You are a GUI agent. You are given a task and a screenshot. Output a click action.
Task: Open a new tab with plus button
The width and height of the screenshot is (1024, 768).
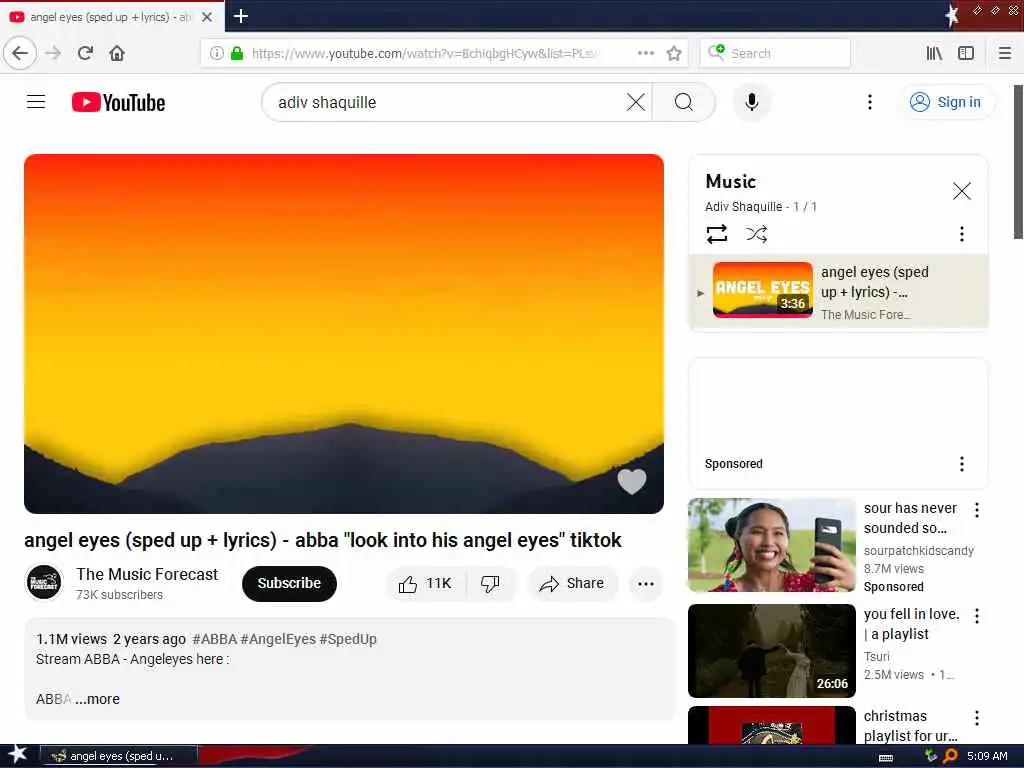click(240, 16)
